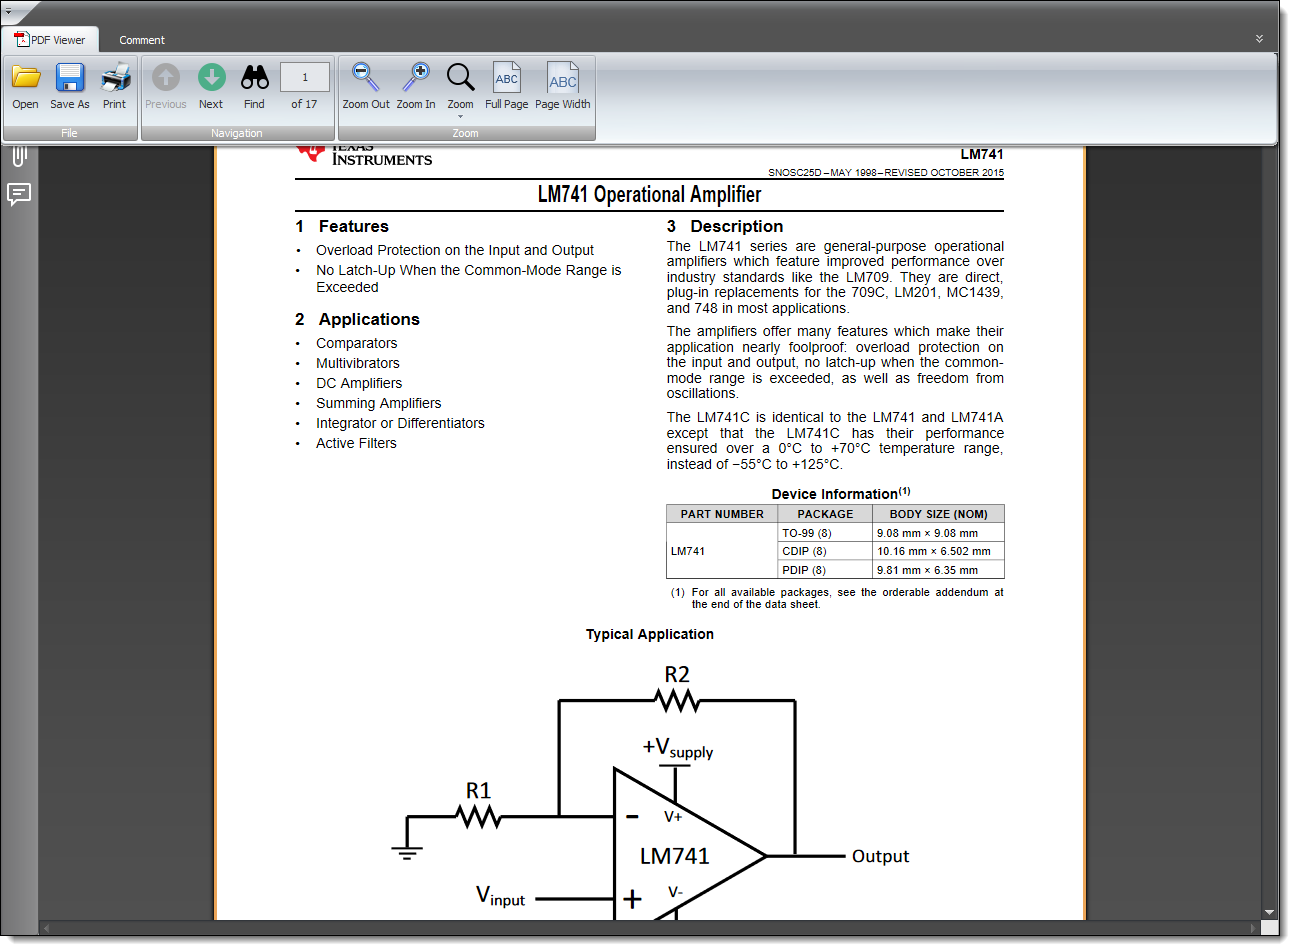Click 'Output' label in the schematic
Screen dimensions: 1295x951
tap(880, 856)
